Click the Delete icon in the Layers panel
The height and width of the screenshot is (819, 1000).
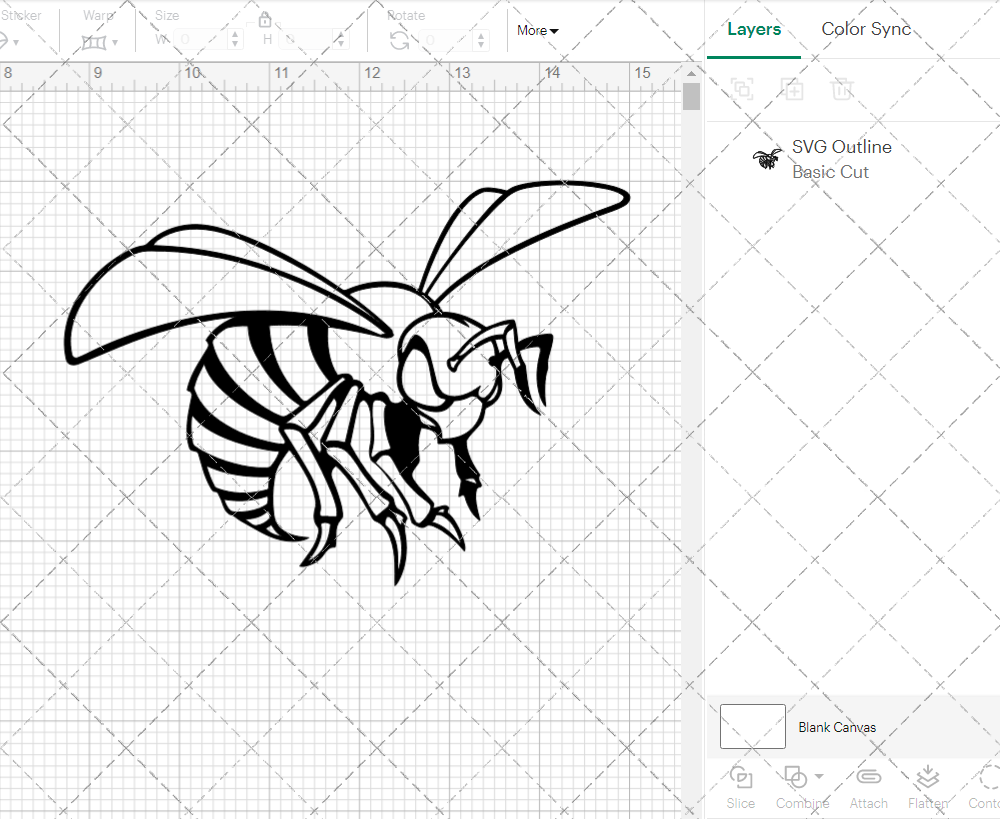843,90
